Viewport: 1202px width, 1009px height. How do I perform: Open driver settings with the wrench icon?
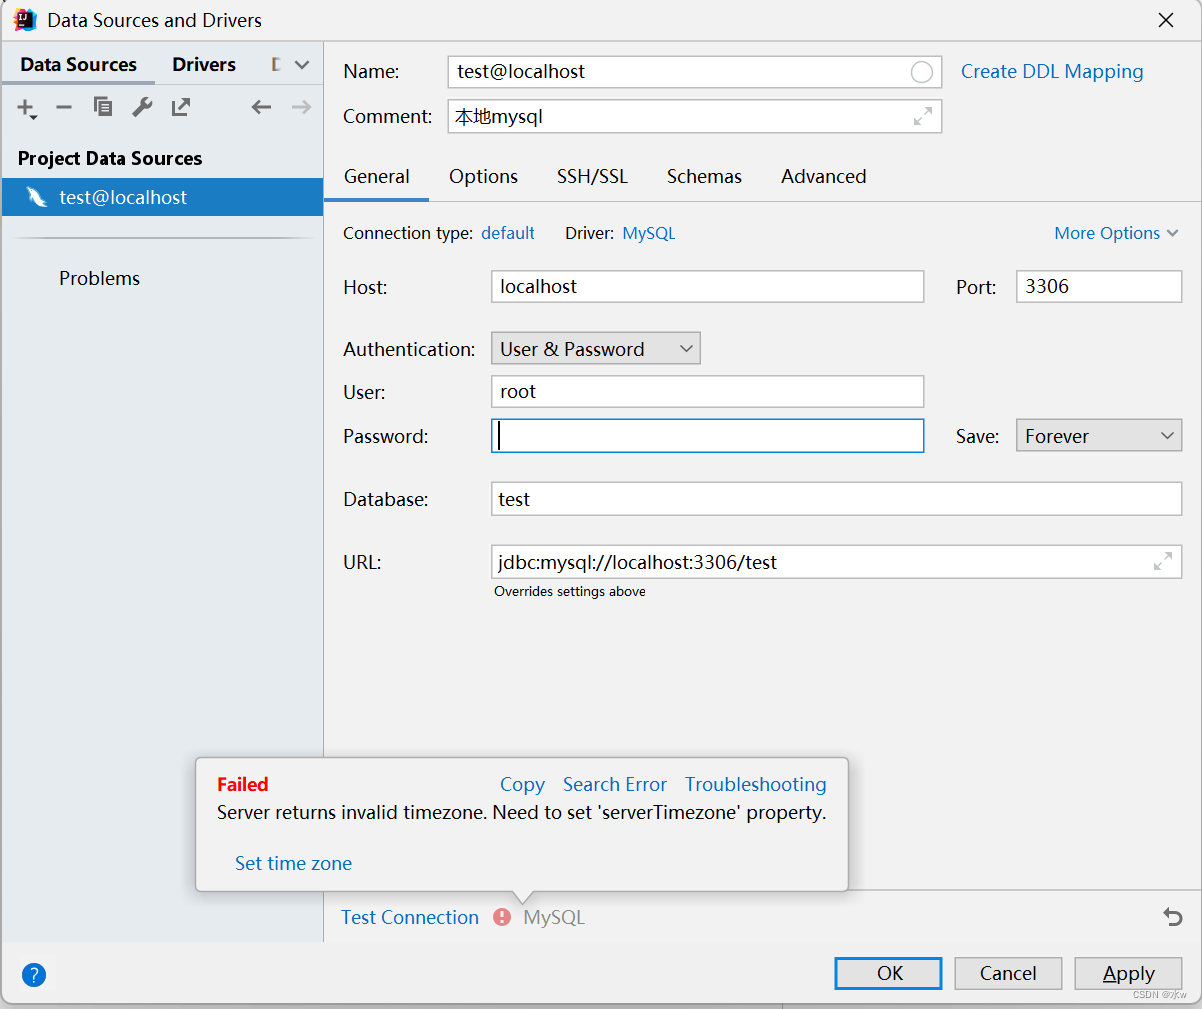(141, 107)
